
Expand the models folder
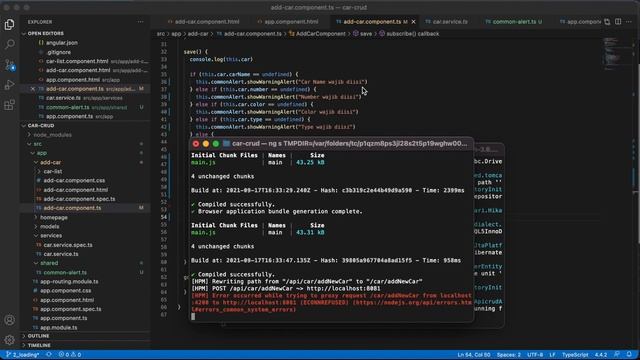click(x=49, y=227)
